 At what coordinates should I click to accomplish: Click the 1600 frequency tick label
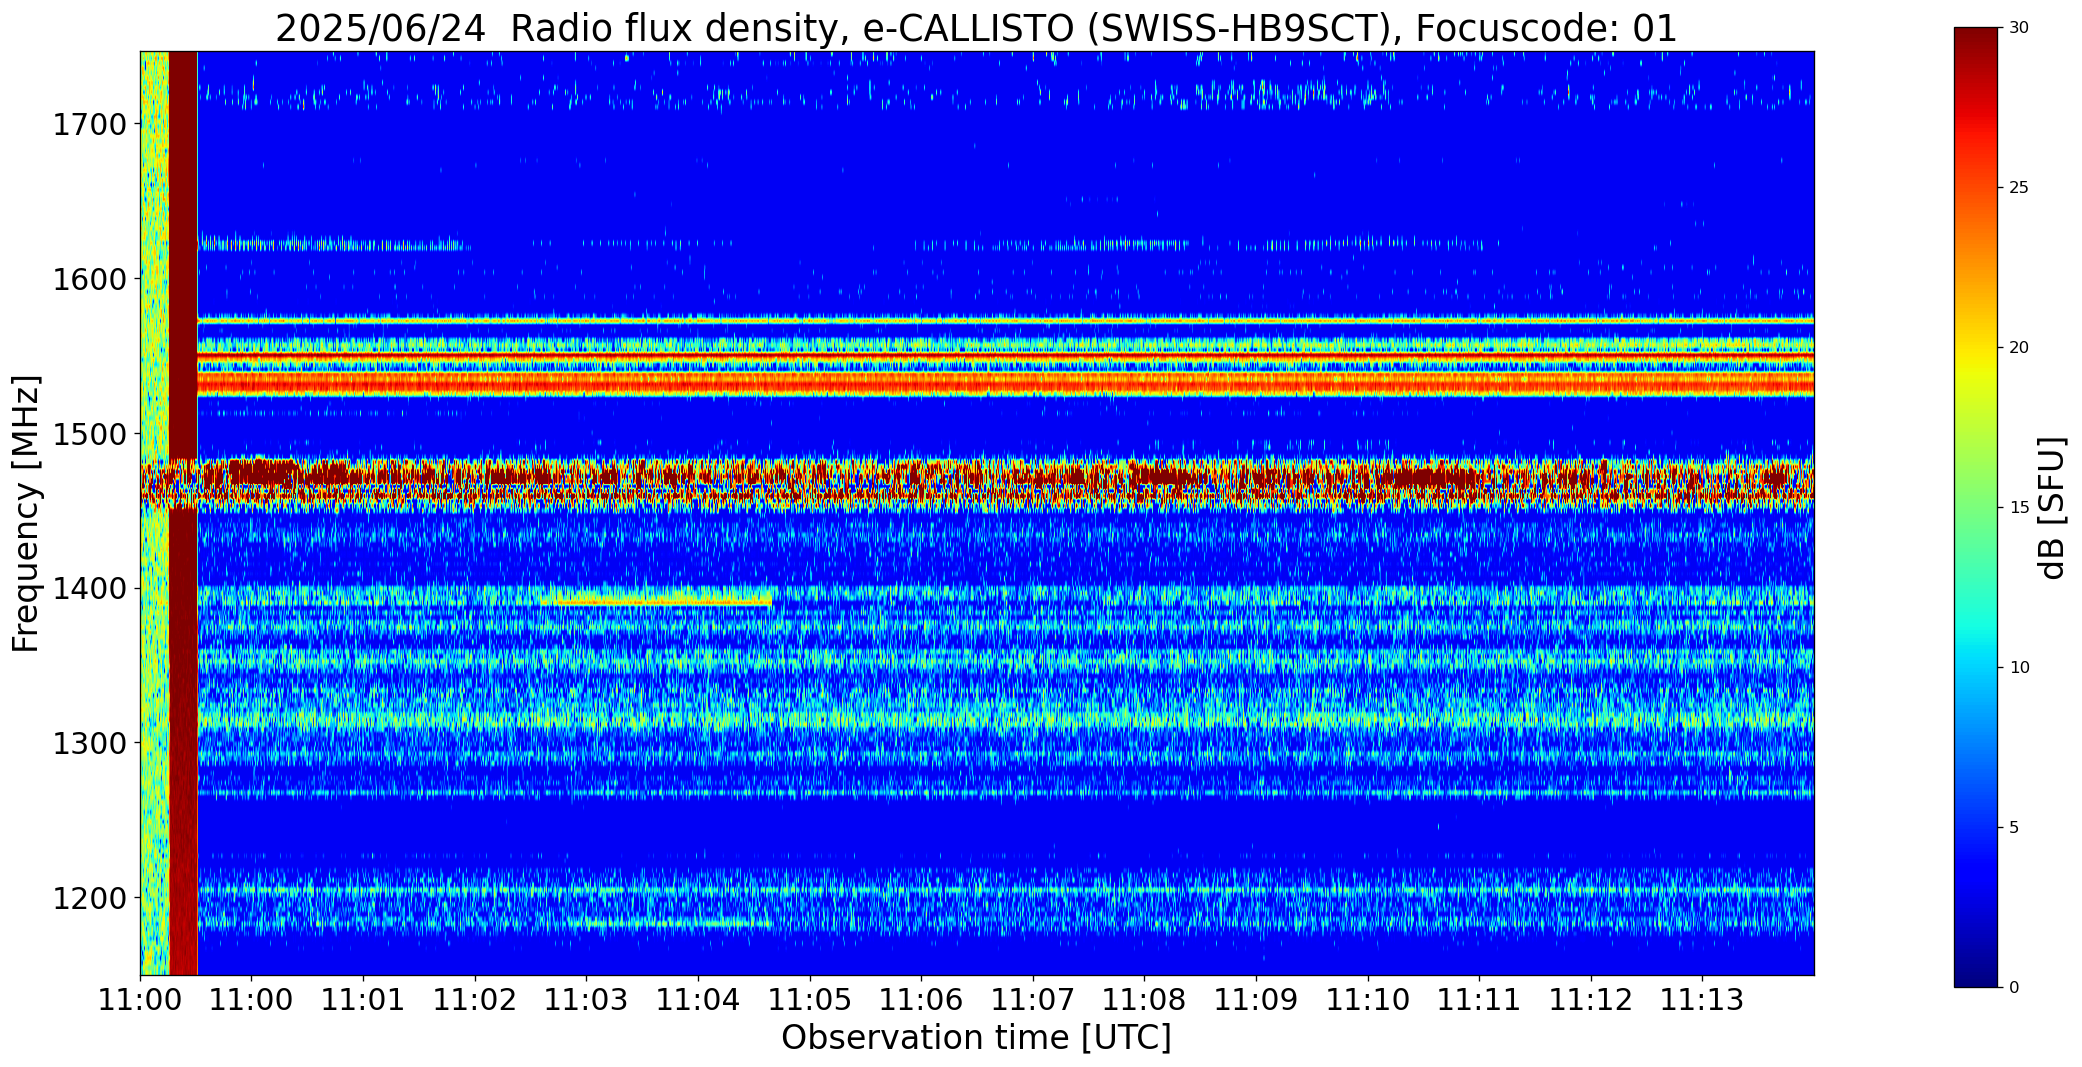tap(89, 278)
